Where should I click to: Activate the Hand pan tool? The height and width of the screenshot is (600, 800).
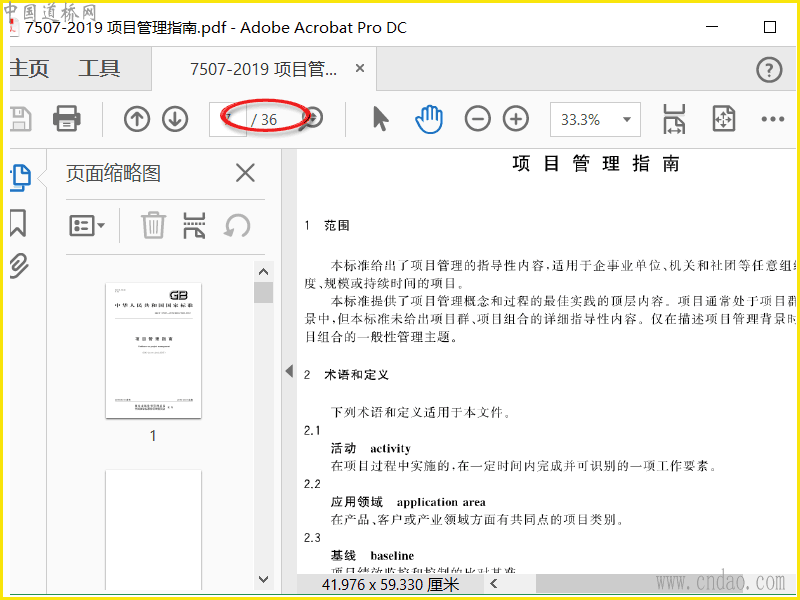coord(429,119)
